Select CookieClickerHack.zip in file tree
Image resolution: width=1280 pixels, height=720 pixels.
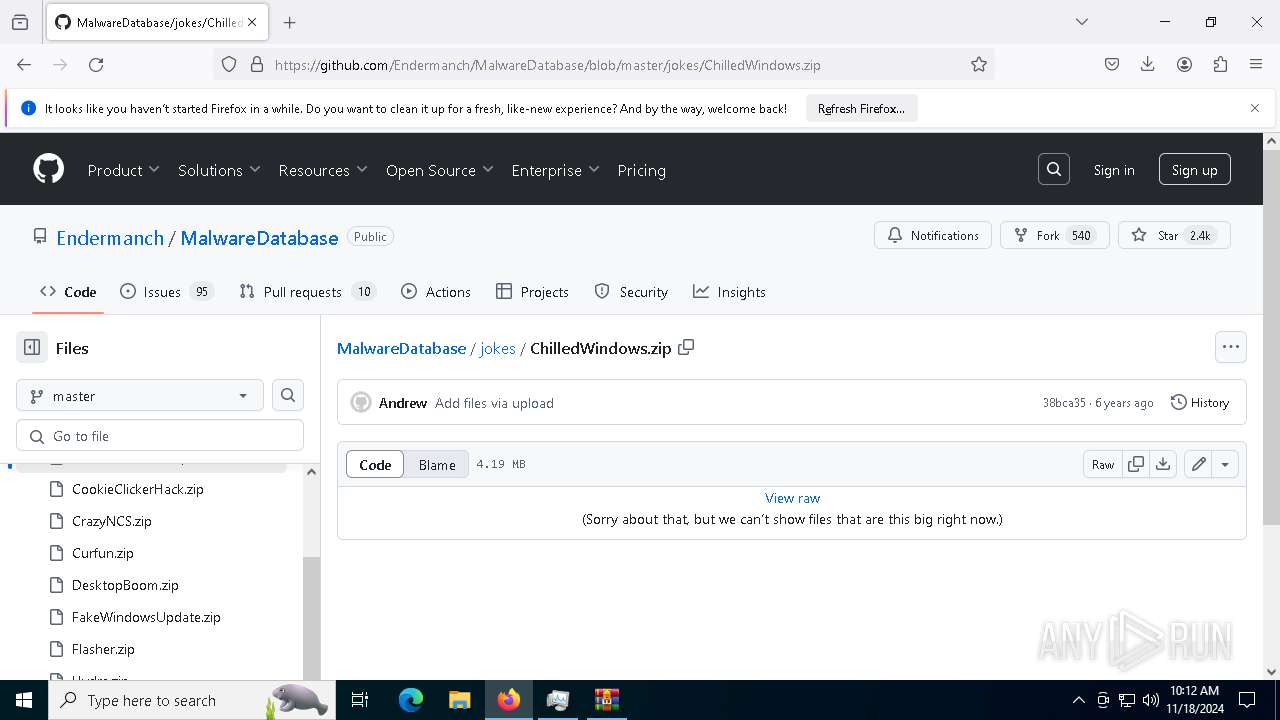138,489
